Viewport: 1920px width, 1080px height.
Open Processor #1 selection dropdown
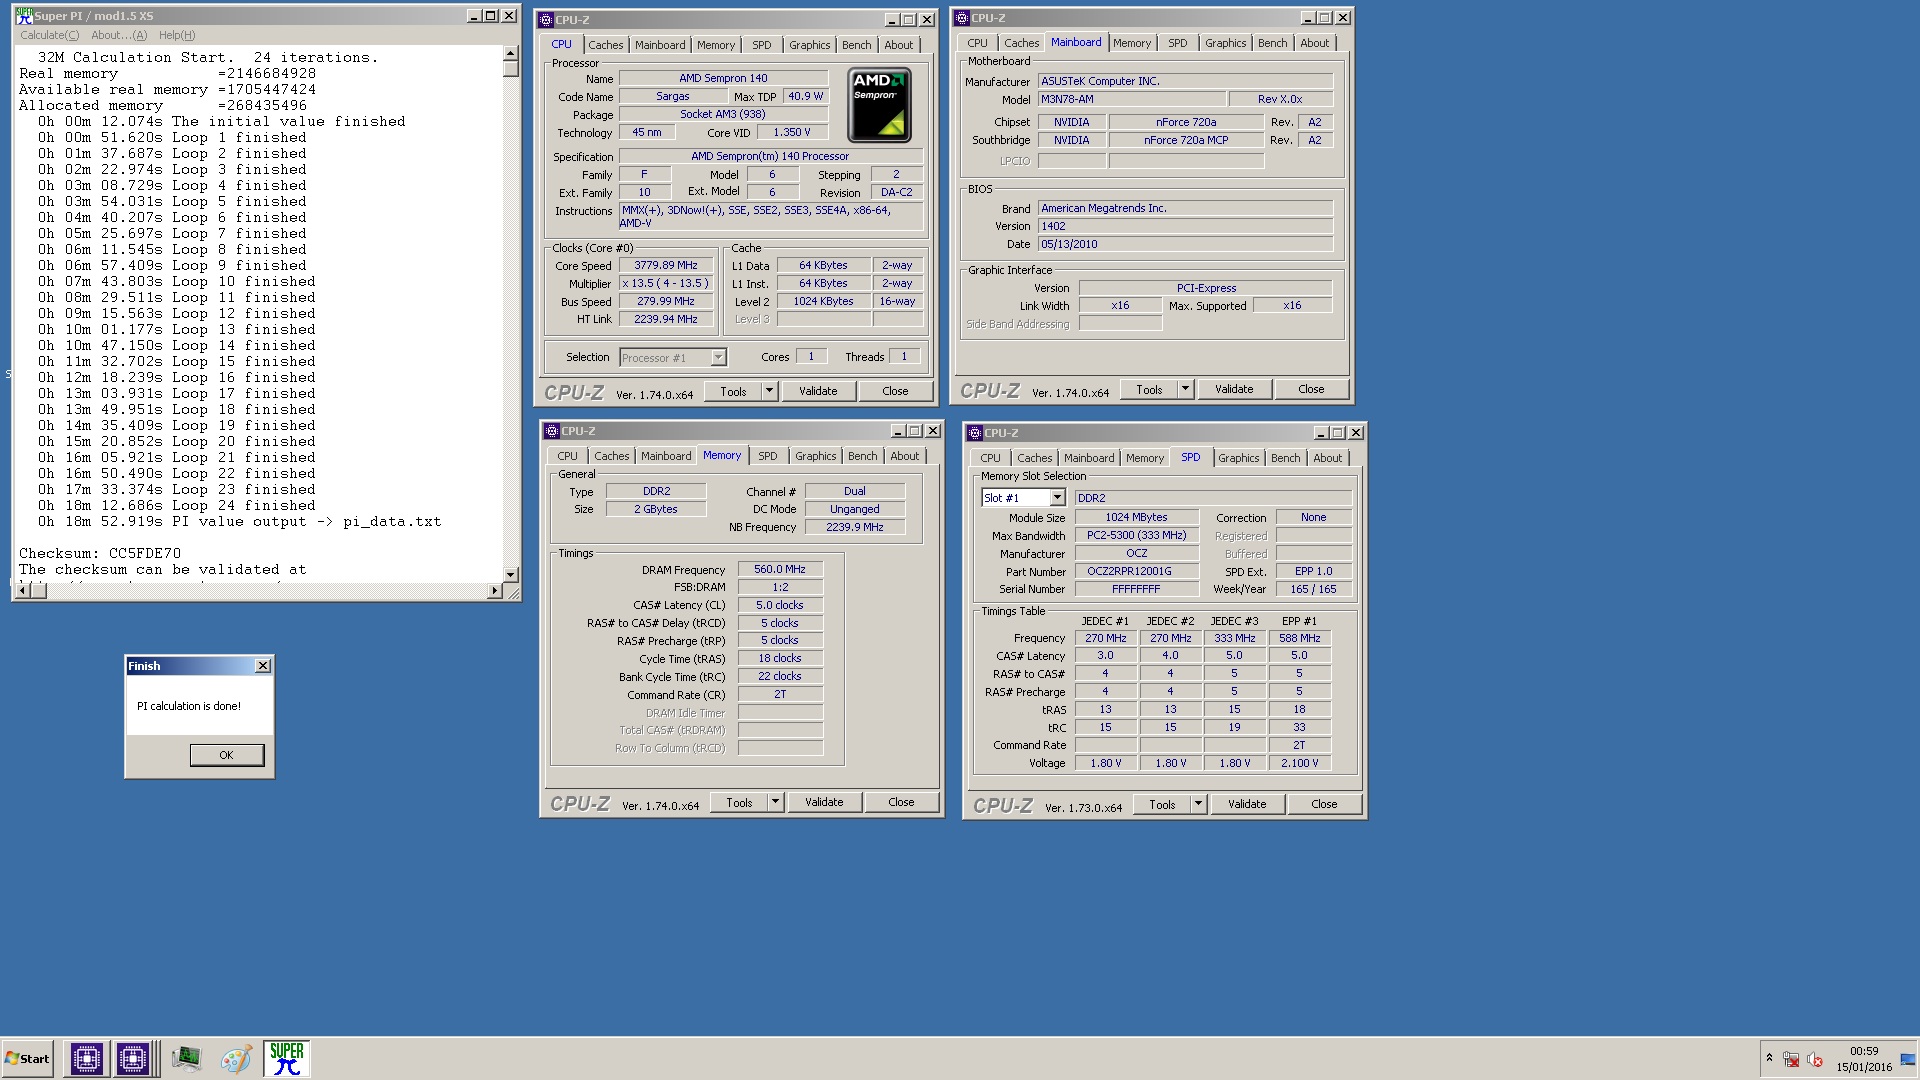718,358
